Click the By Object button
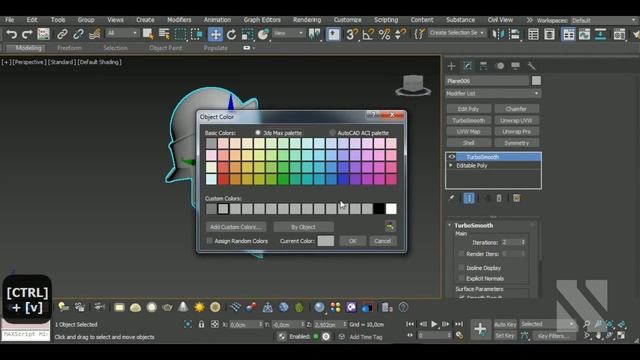640x360 pixels. 303,227
